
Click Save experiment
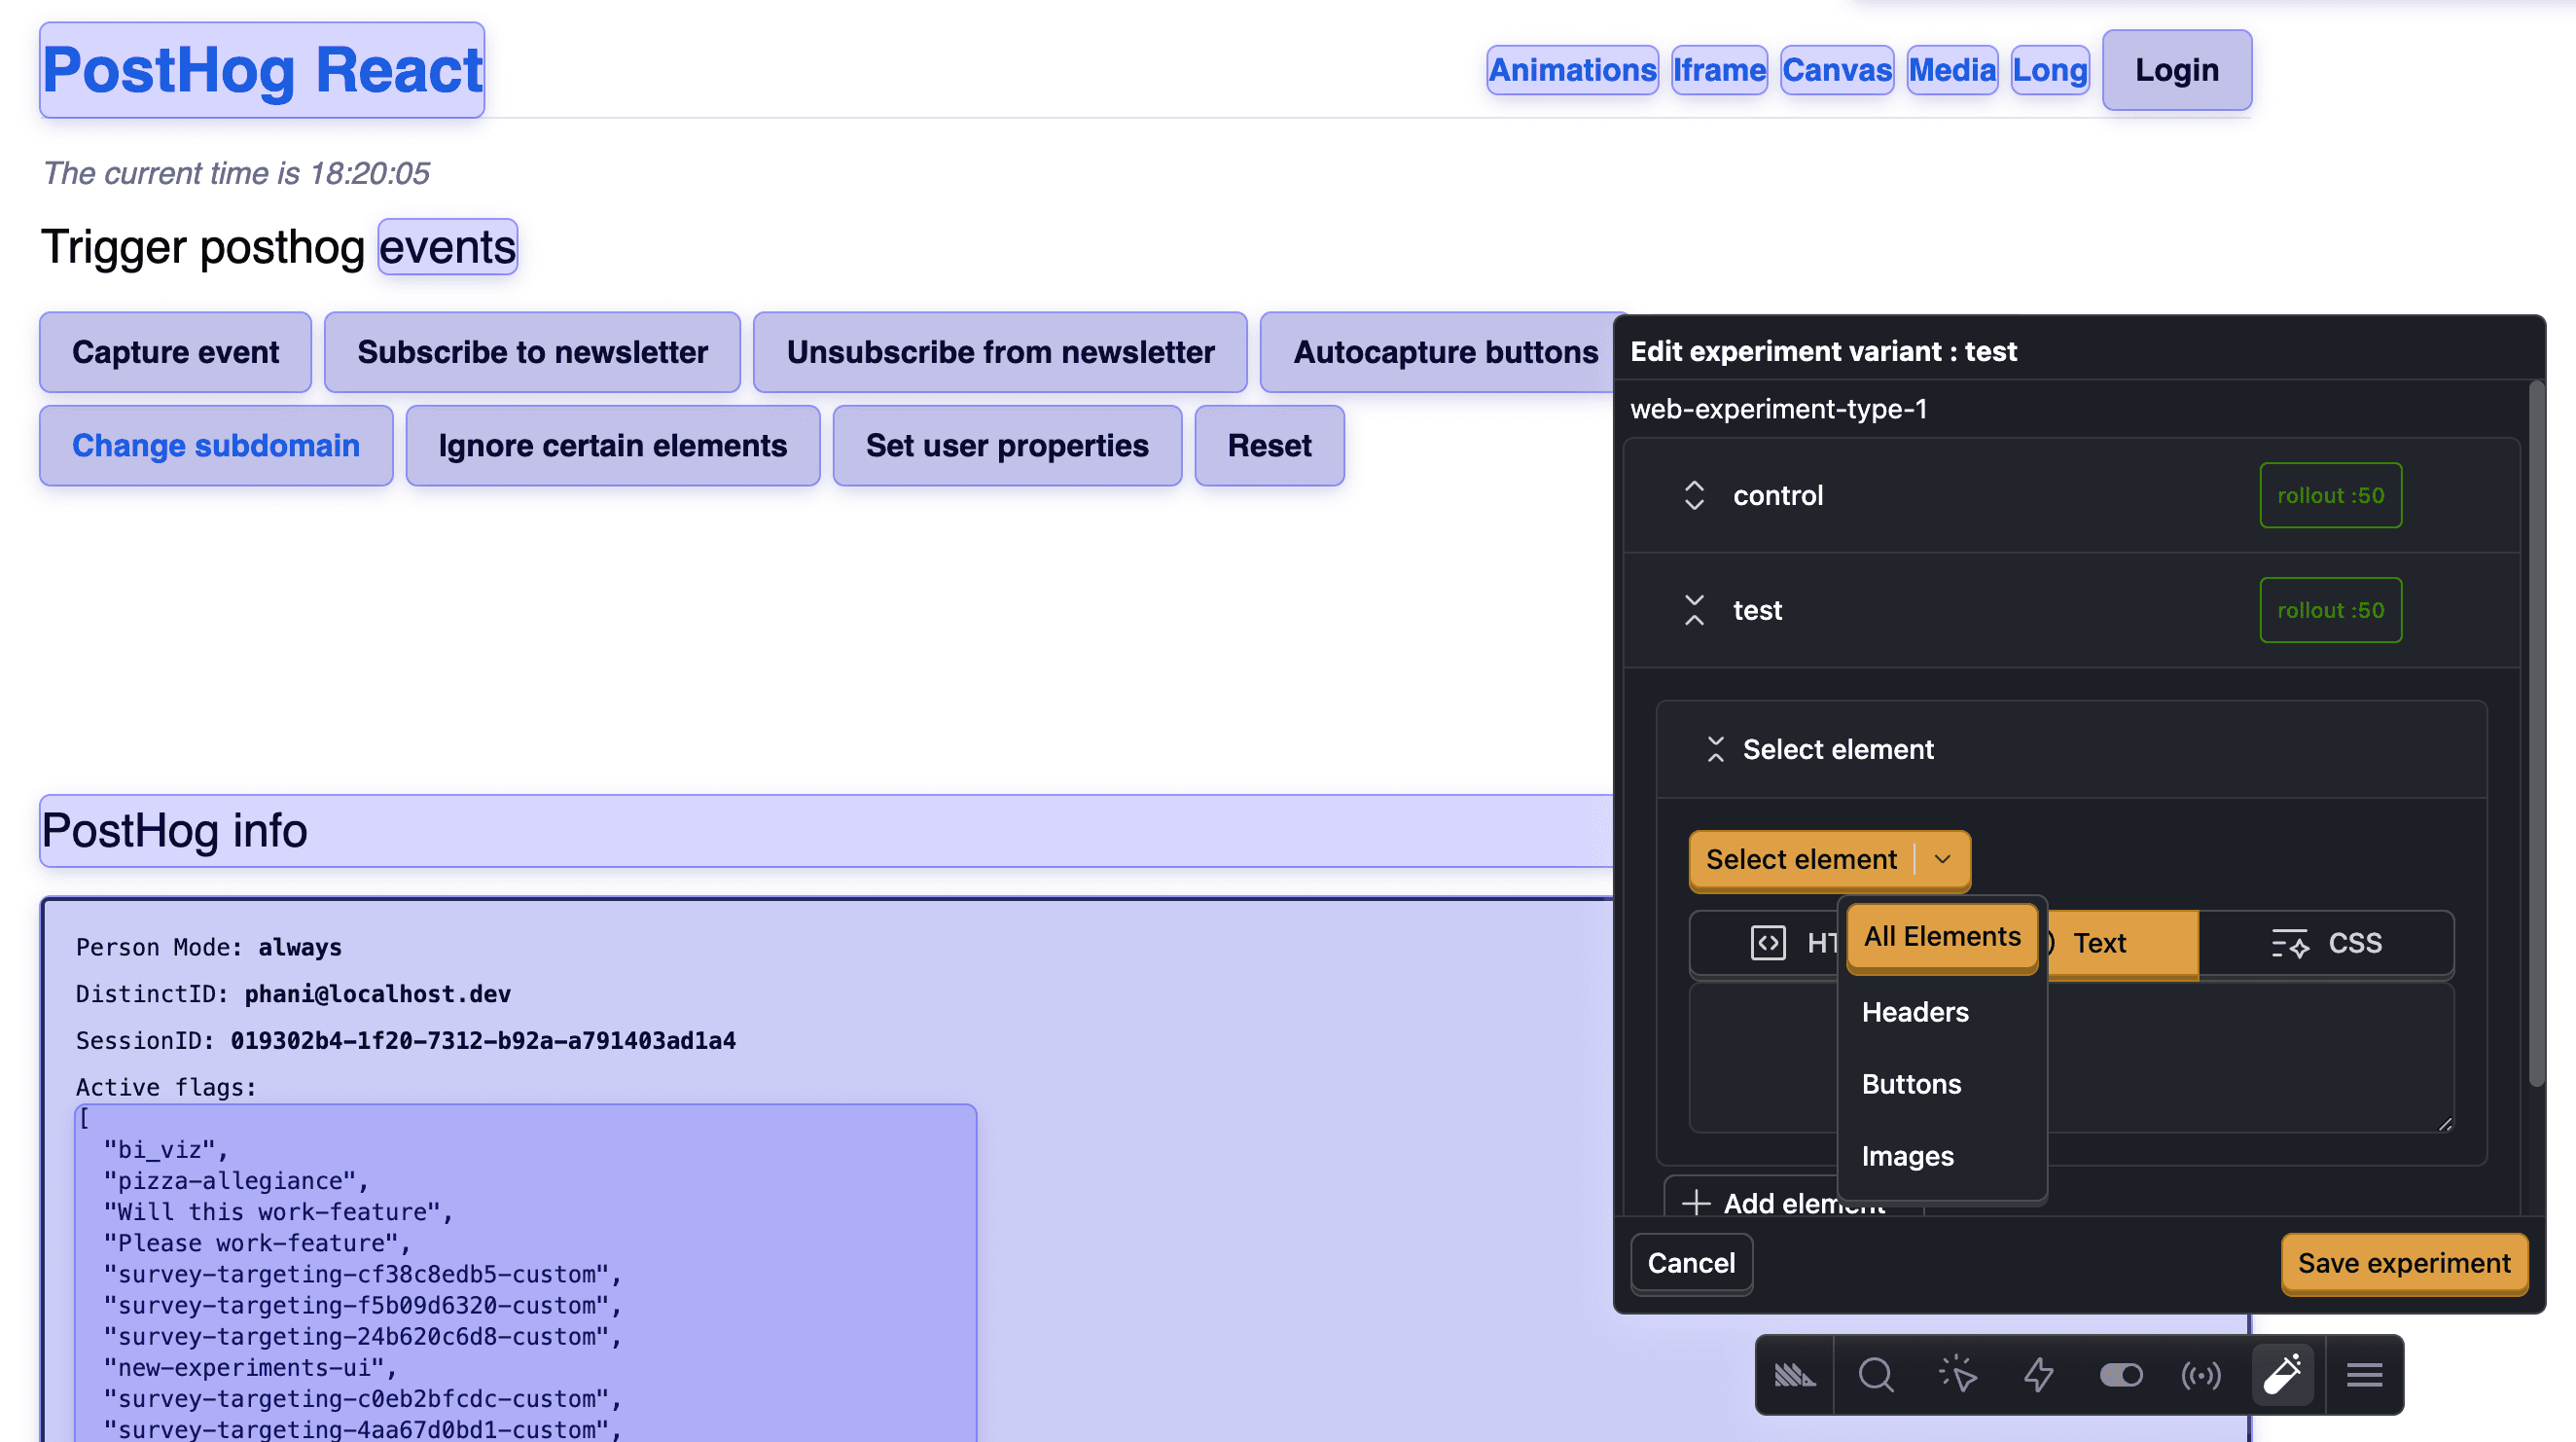pyautogui.click(x=2404, y=1263)
